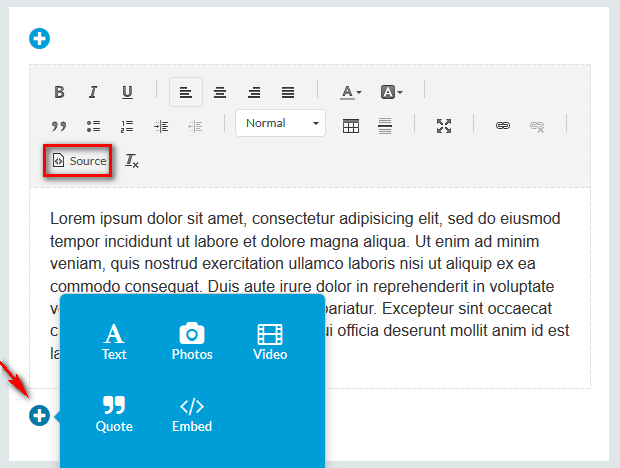620x468 pixels.
Task: Open the text color dropdown
Action: point(350,92)
